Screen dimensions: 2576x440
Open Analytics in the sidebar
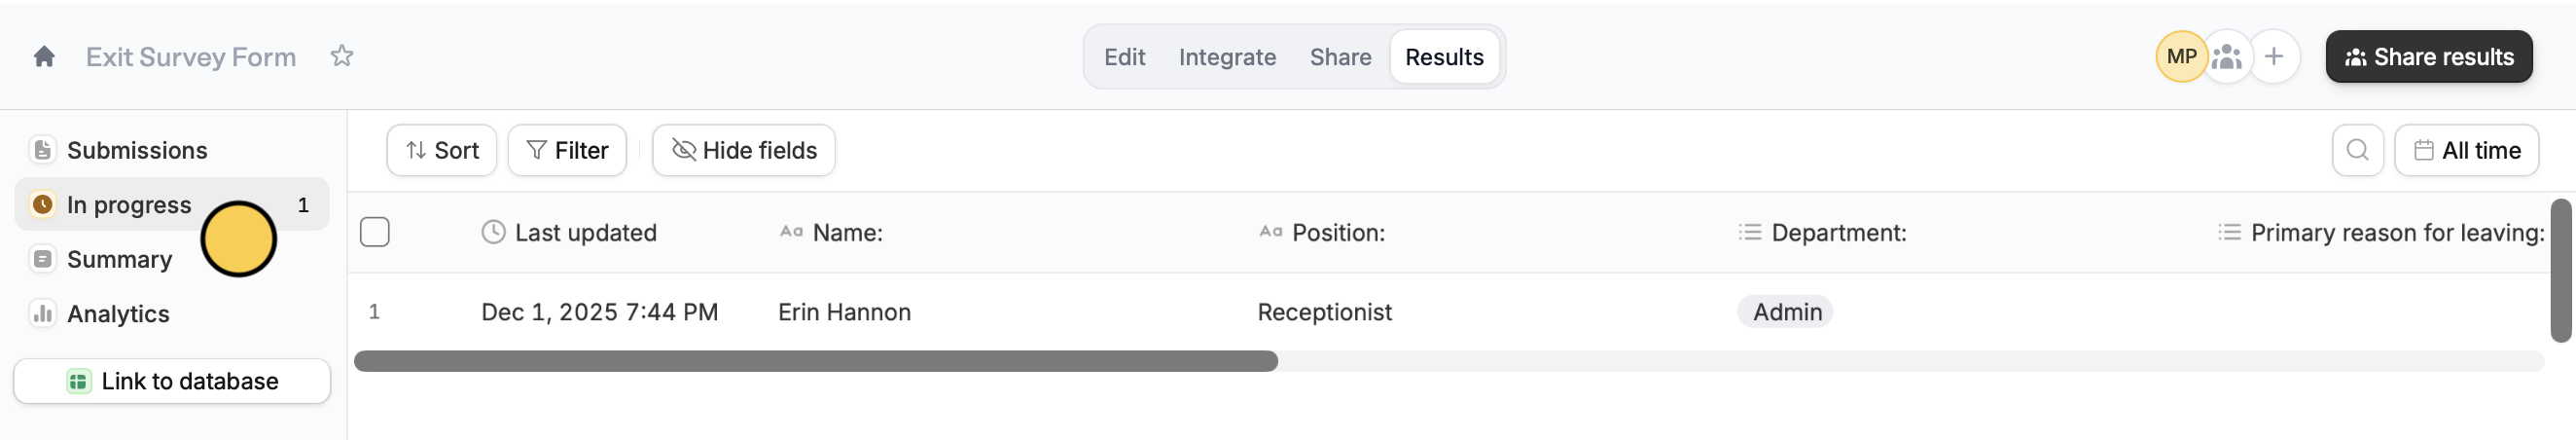(x=118, y=314)
